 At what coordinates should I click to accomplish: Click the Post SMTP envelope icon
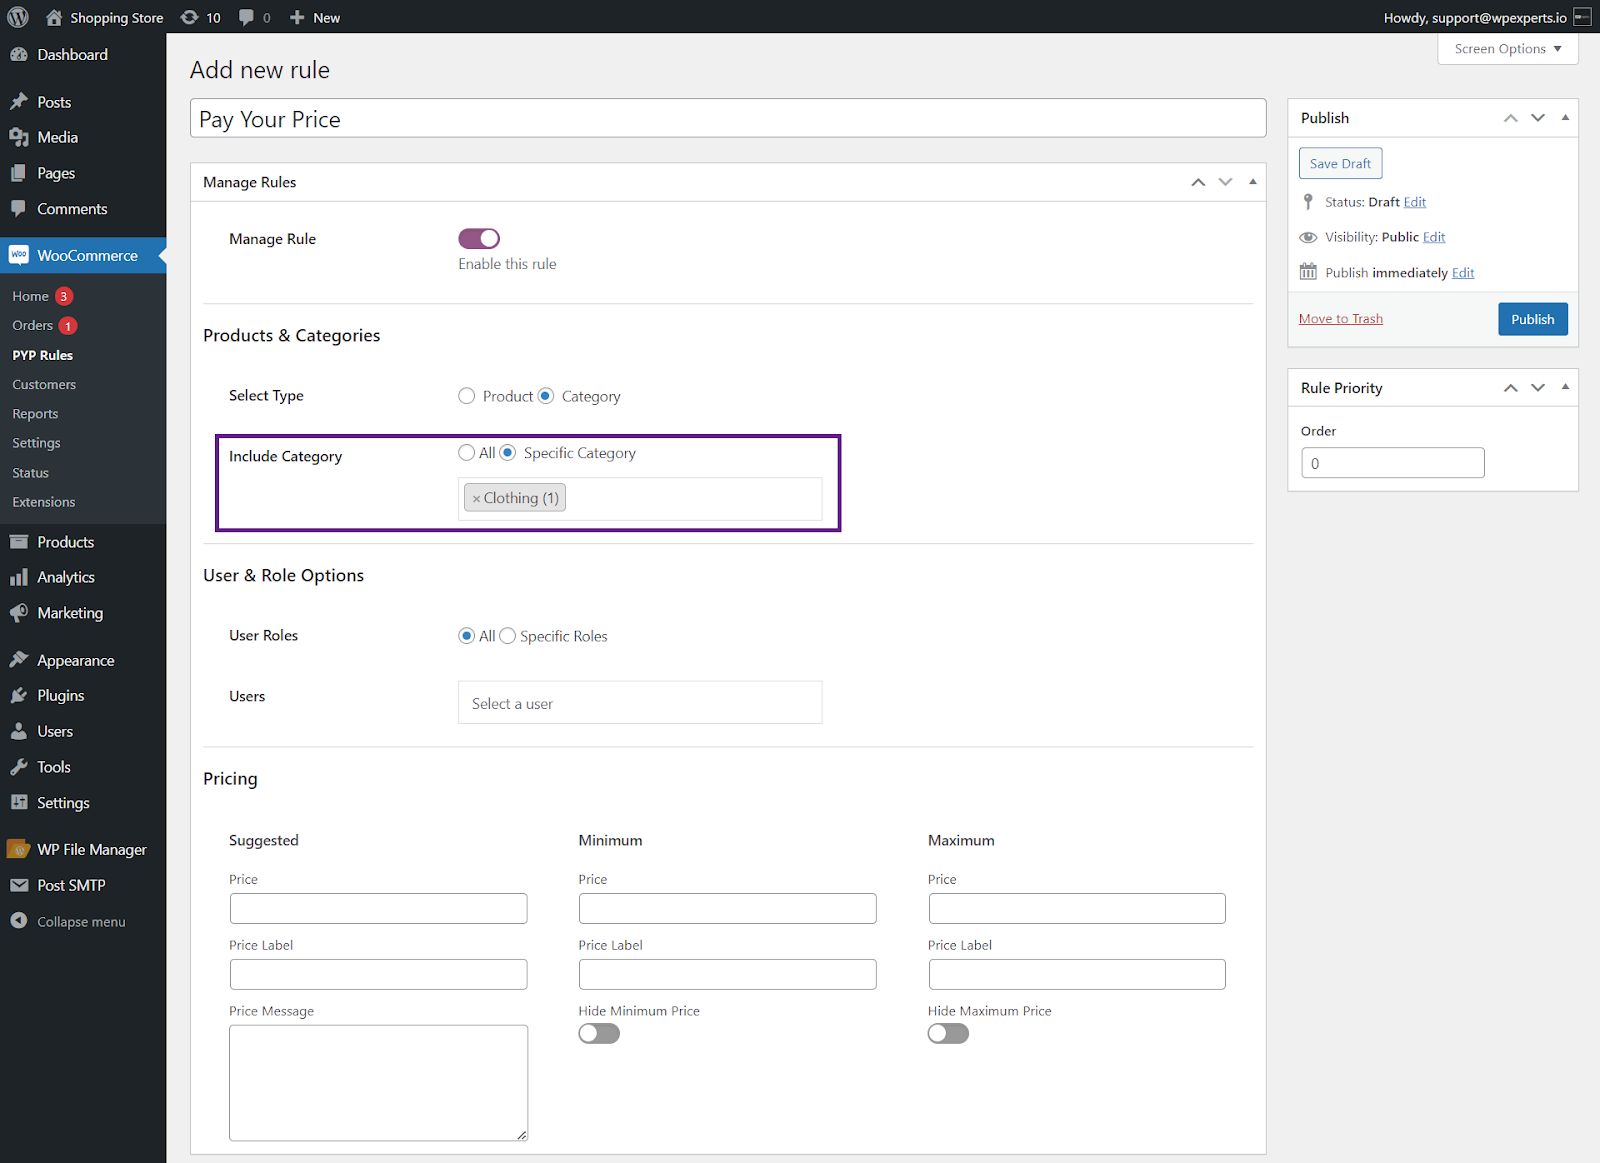pyautogui.click(x=19, y=885)
